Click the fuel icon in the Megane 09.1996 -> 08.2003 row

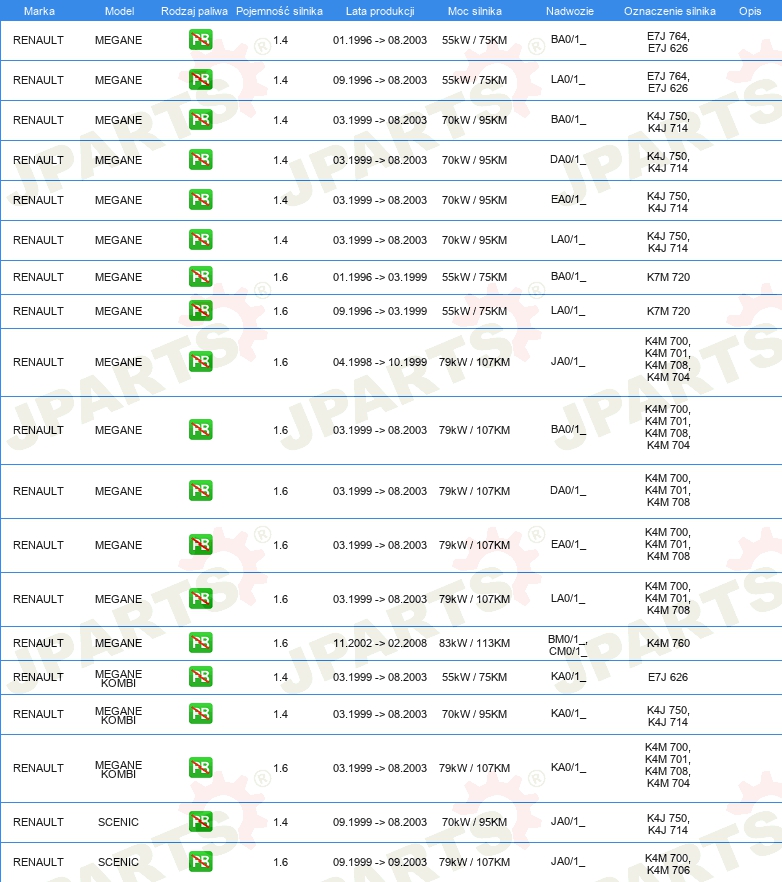[x=200, y=80]
